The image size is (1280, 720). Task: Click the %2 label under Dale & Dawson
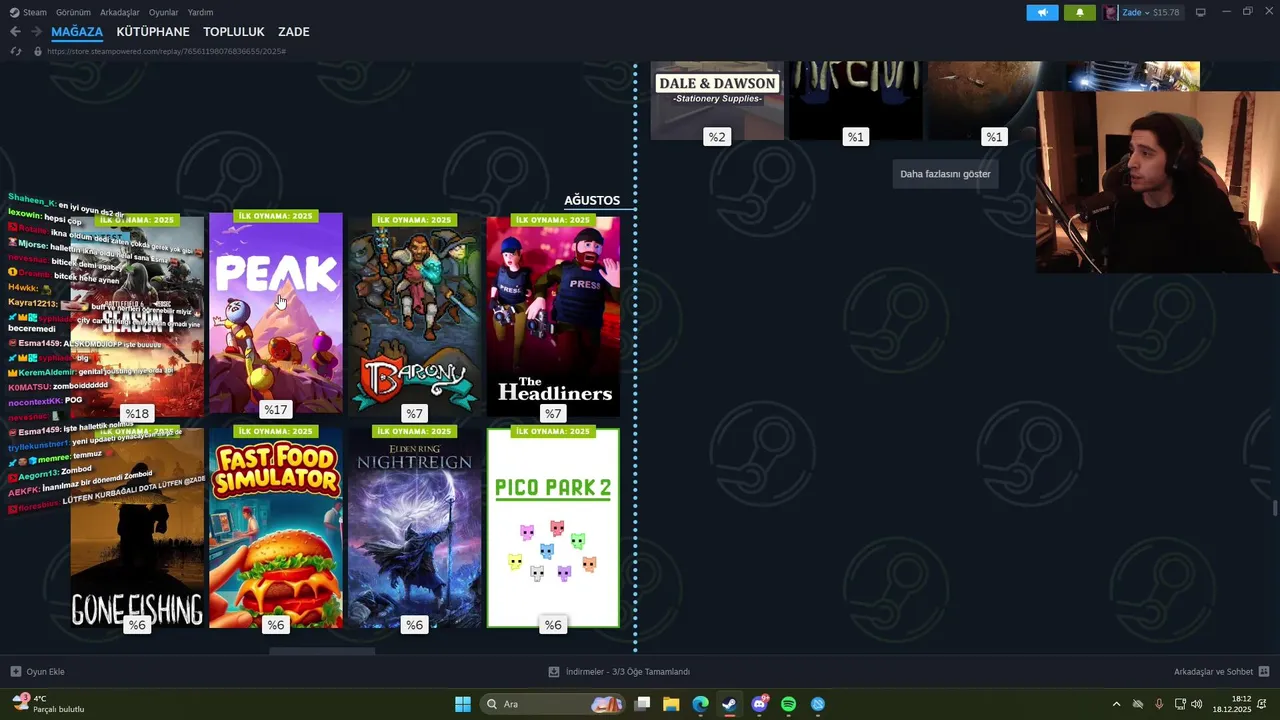coord(717,137)
